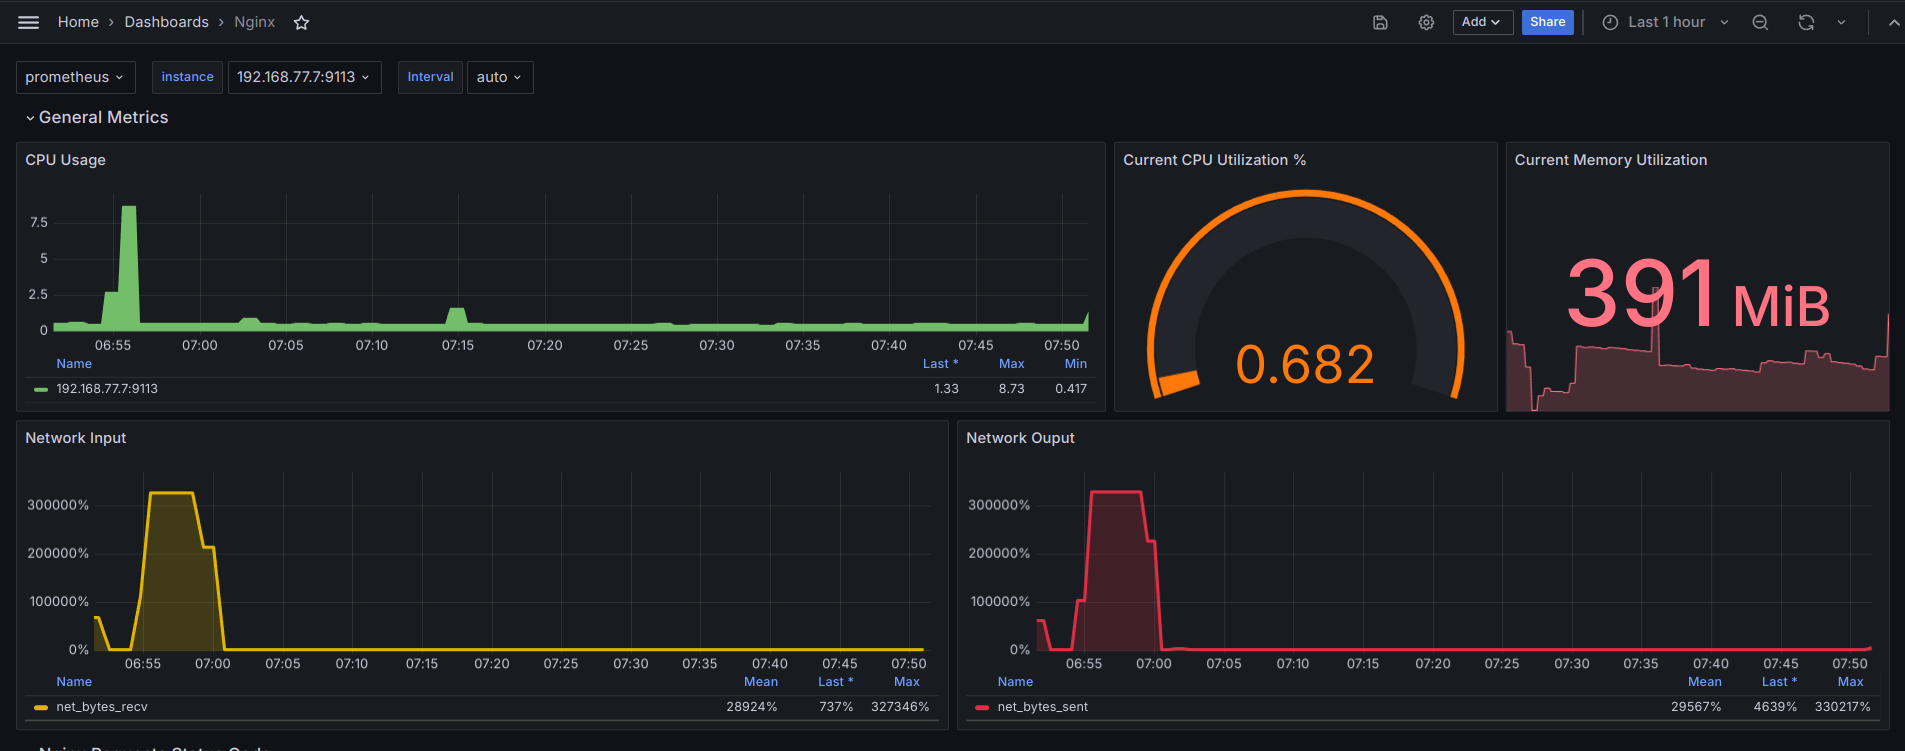Click the Share button
Screen dimensions: 1905x751
pos(1547,22)
